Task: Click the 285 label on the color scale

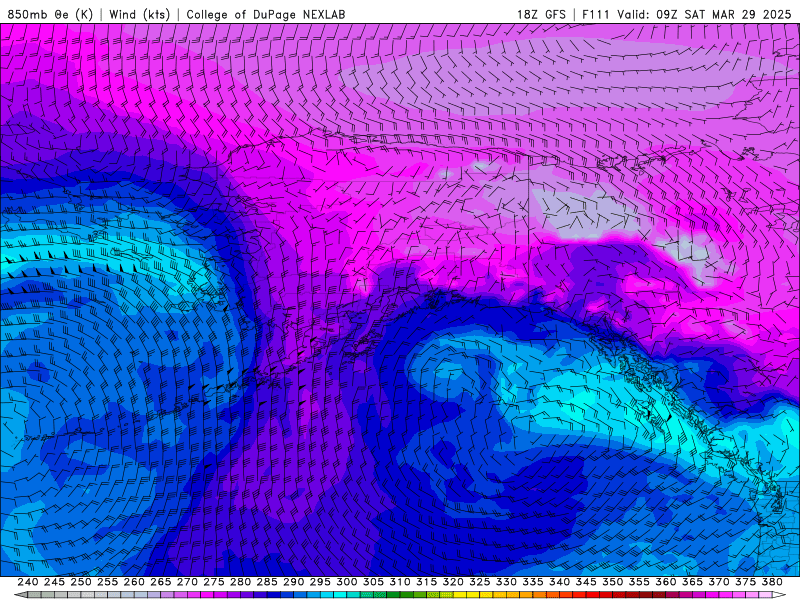Action: point(267,582)
